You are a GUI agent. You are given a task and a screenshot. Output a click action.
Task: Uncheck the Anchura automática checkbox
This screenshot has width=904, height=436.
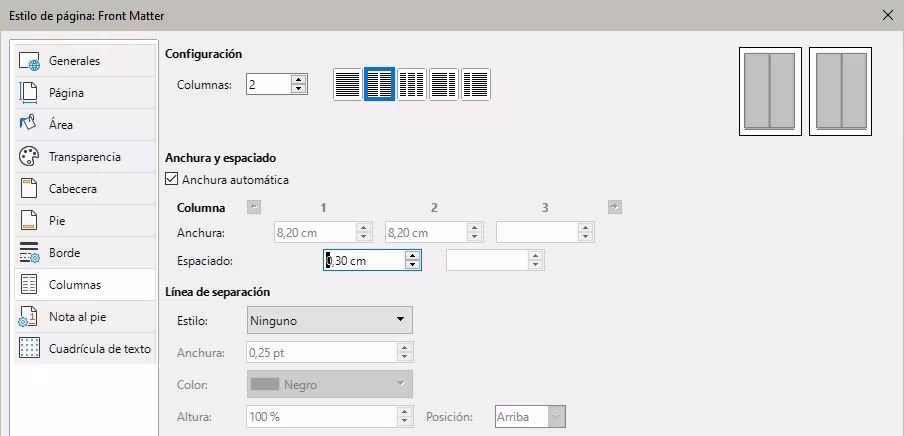click(x=172, y=180)
